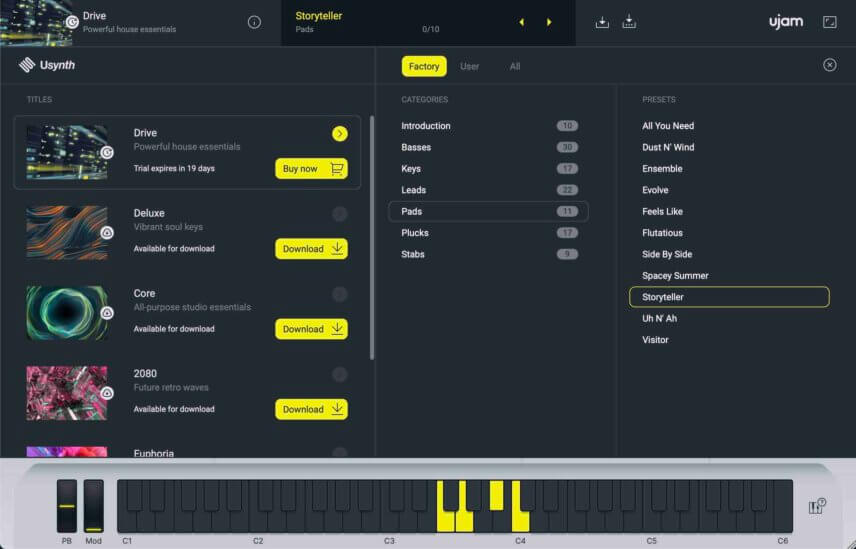Select the Stabs category

pyautogui.click(x=489, y=254)
